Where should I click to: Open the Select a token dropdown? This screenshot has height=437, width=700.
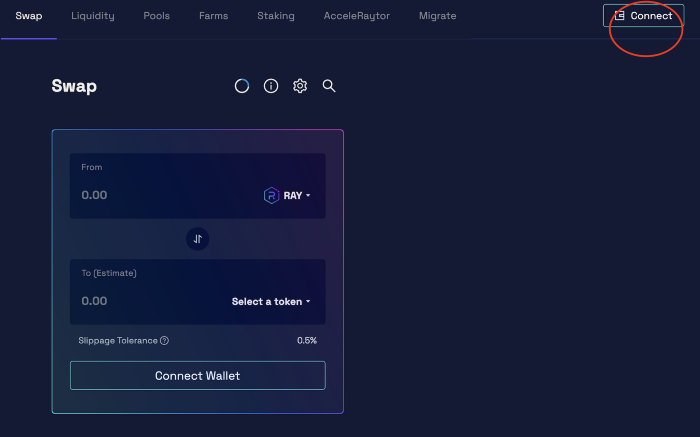point(271,302)
